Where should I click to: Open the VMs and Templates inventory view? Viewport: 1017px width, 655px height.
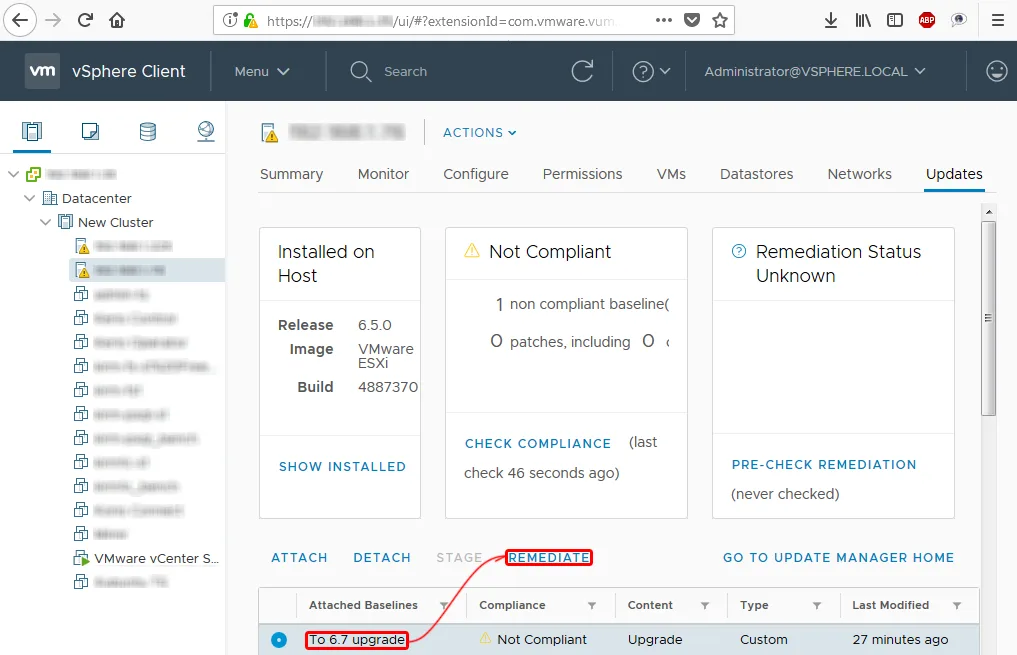point(90,132)
